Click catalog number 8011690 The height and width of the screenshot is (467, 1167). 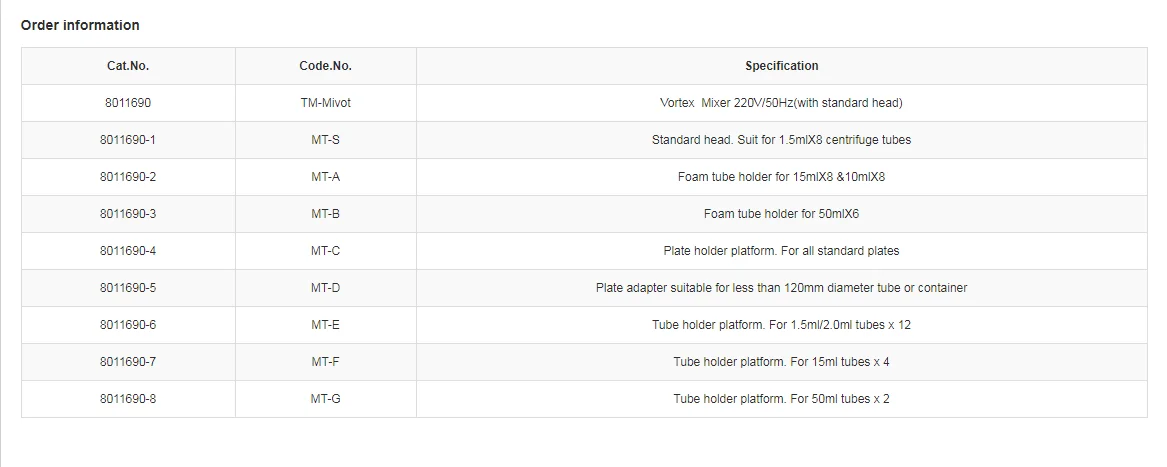[x=128, y=103]
